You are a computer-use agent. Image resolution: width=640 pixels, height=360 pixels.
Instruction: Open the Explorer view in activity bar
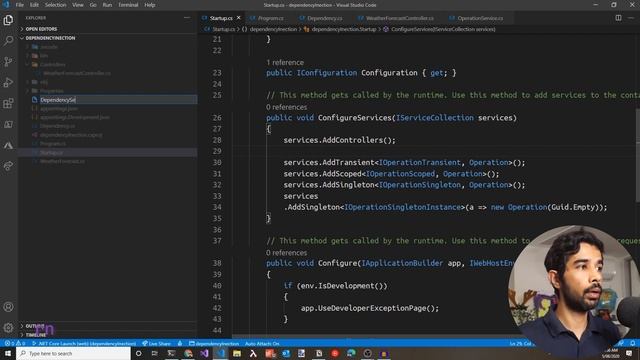click(x=8, y=20)
